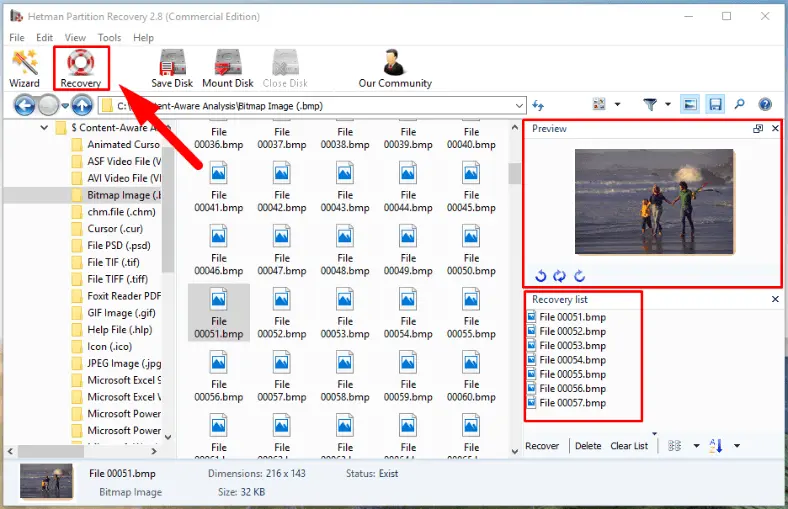788x509 pixels.
Task: Toggle the recovery list save-icon button
Action: [x=715, y=105]
